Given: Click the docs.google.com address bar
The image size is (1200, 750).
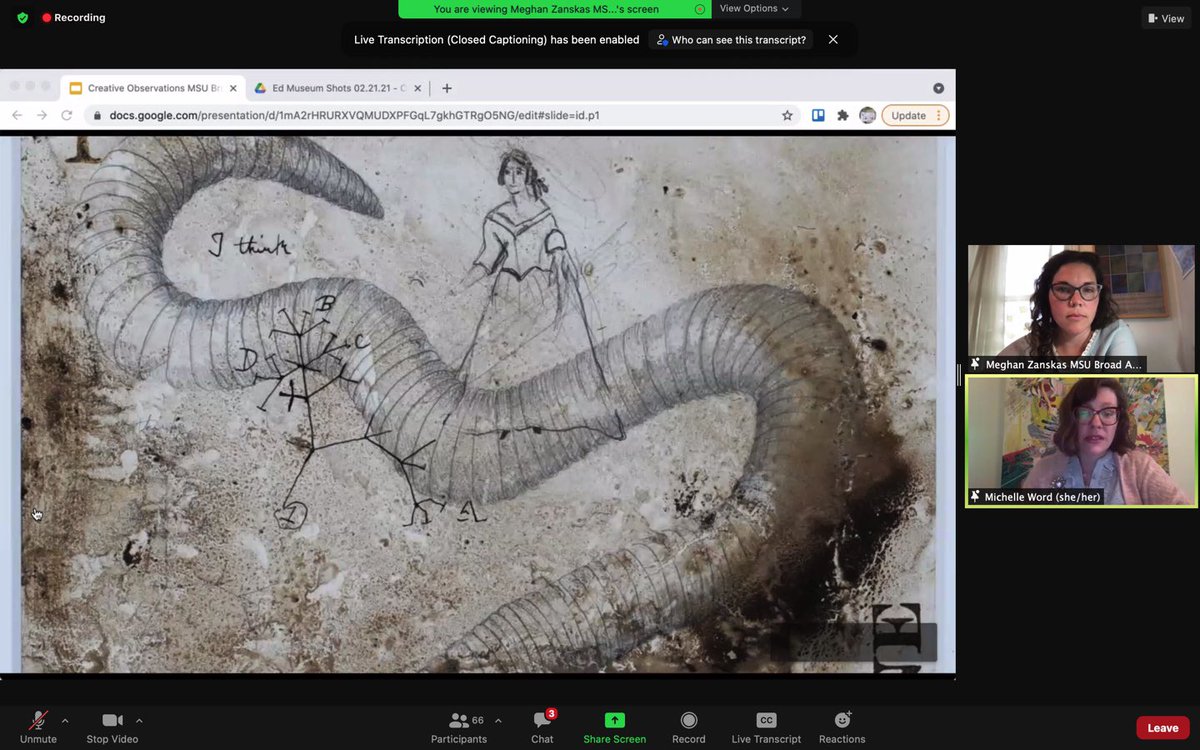Looking at the screenshot, I should (443, 115).
